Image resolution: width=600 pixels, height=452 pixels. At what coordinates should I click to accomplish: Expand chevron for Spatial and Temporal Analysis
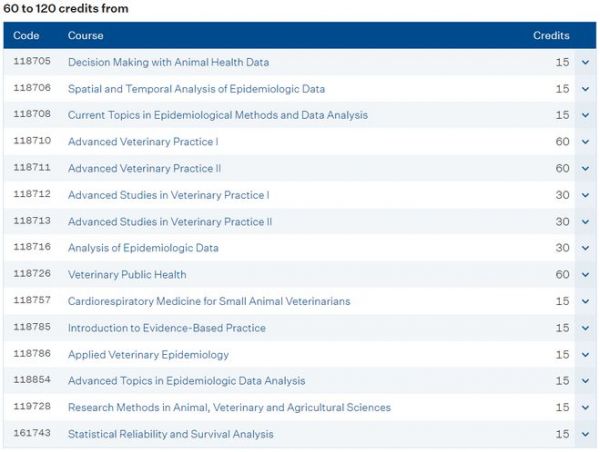coord(585,89)
